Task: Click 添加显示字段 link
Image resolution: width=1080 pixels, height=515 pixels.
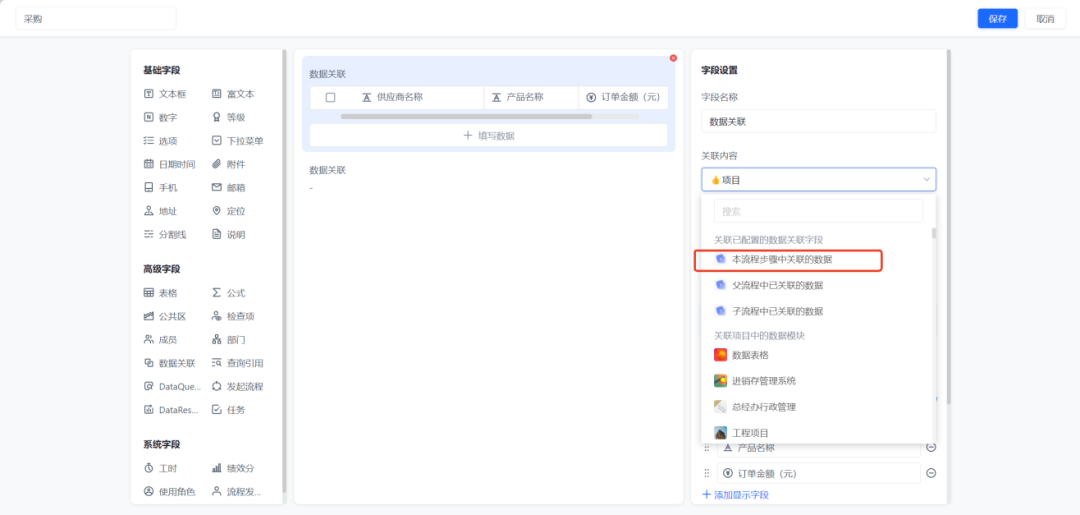Action: point(735,494)
